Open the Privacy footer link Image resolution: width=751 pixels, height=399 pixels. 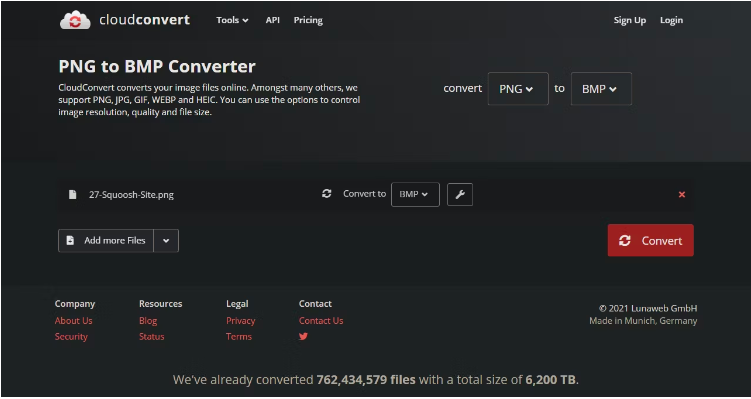[240, 320]
